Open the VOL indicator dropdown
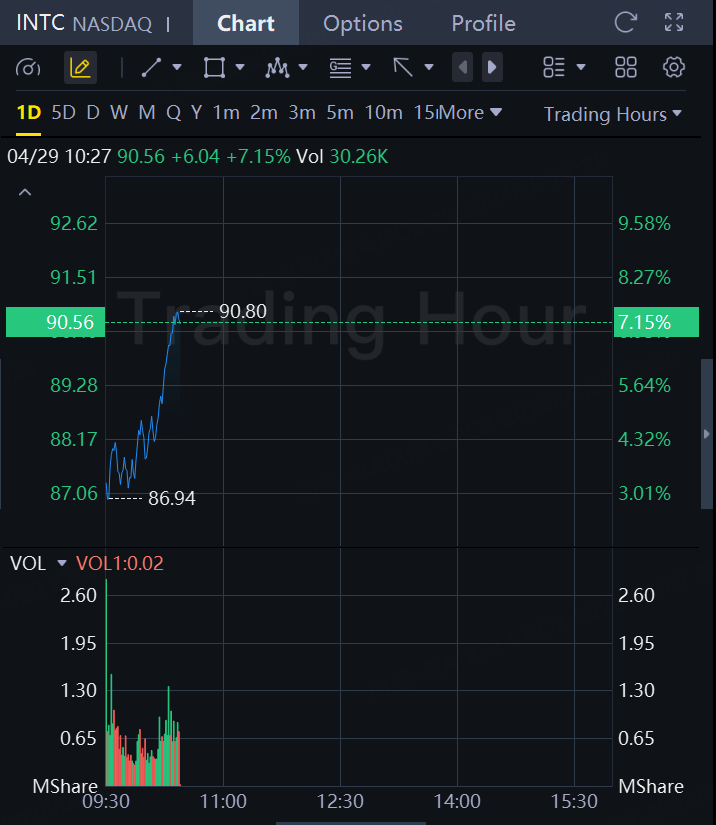Screen dimensions: 716x825 62,564
